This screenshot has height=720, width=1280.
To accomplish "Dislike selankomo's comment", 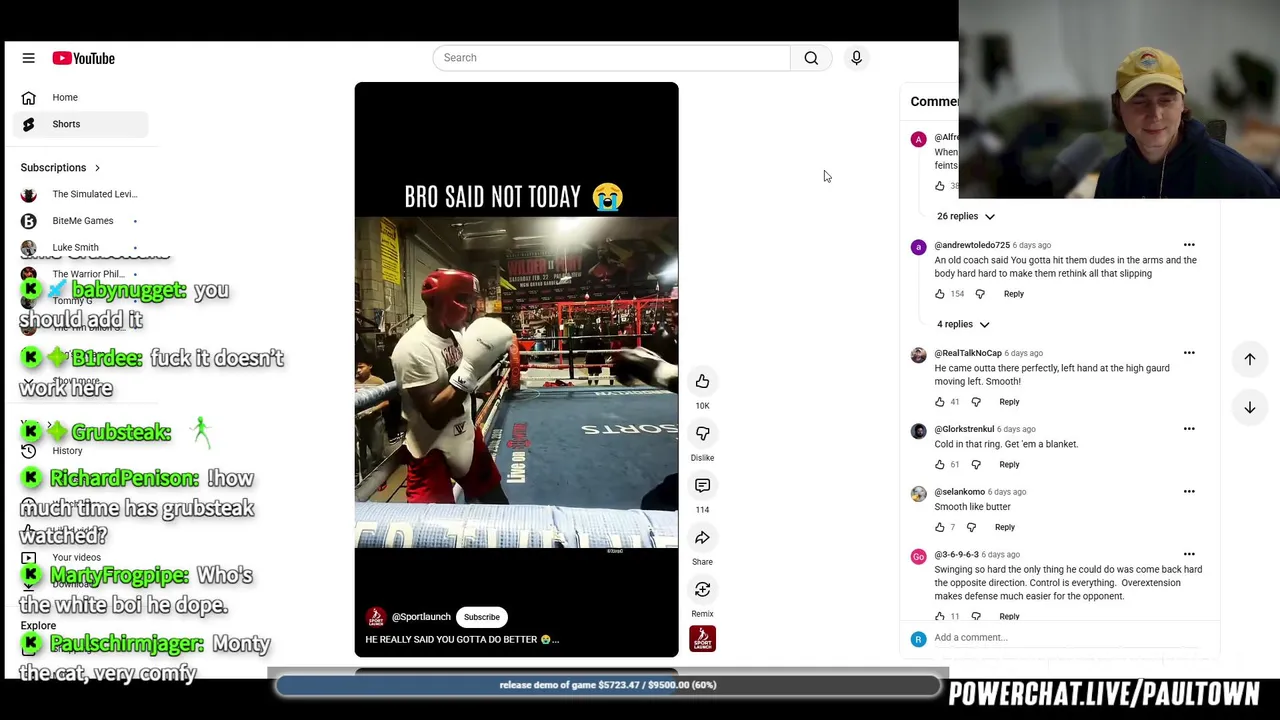I will [971, 527].
